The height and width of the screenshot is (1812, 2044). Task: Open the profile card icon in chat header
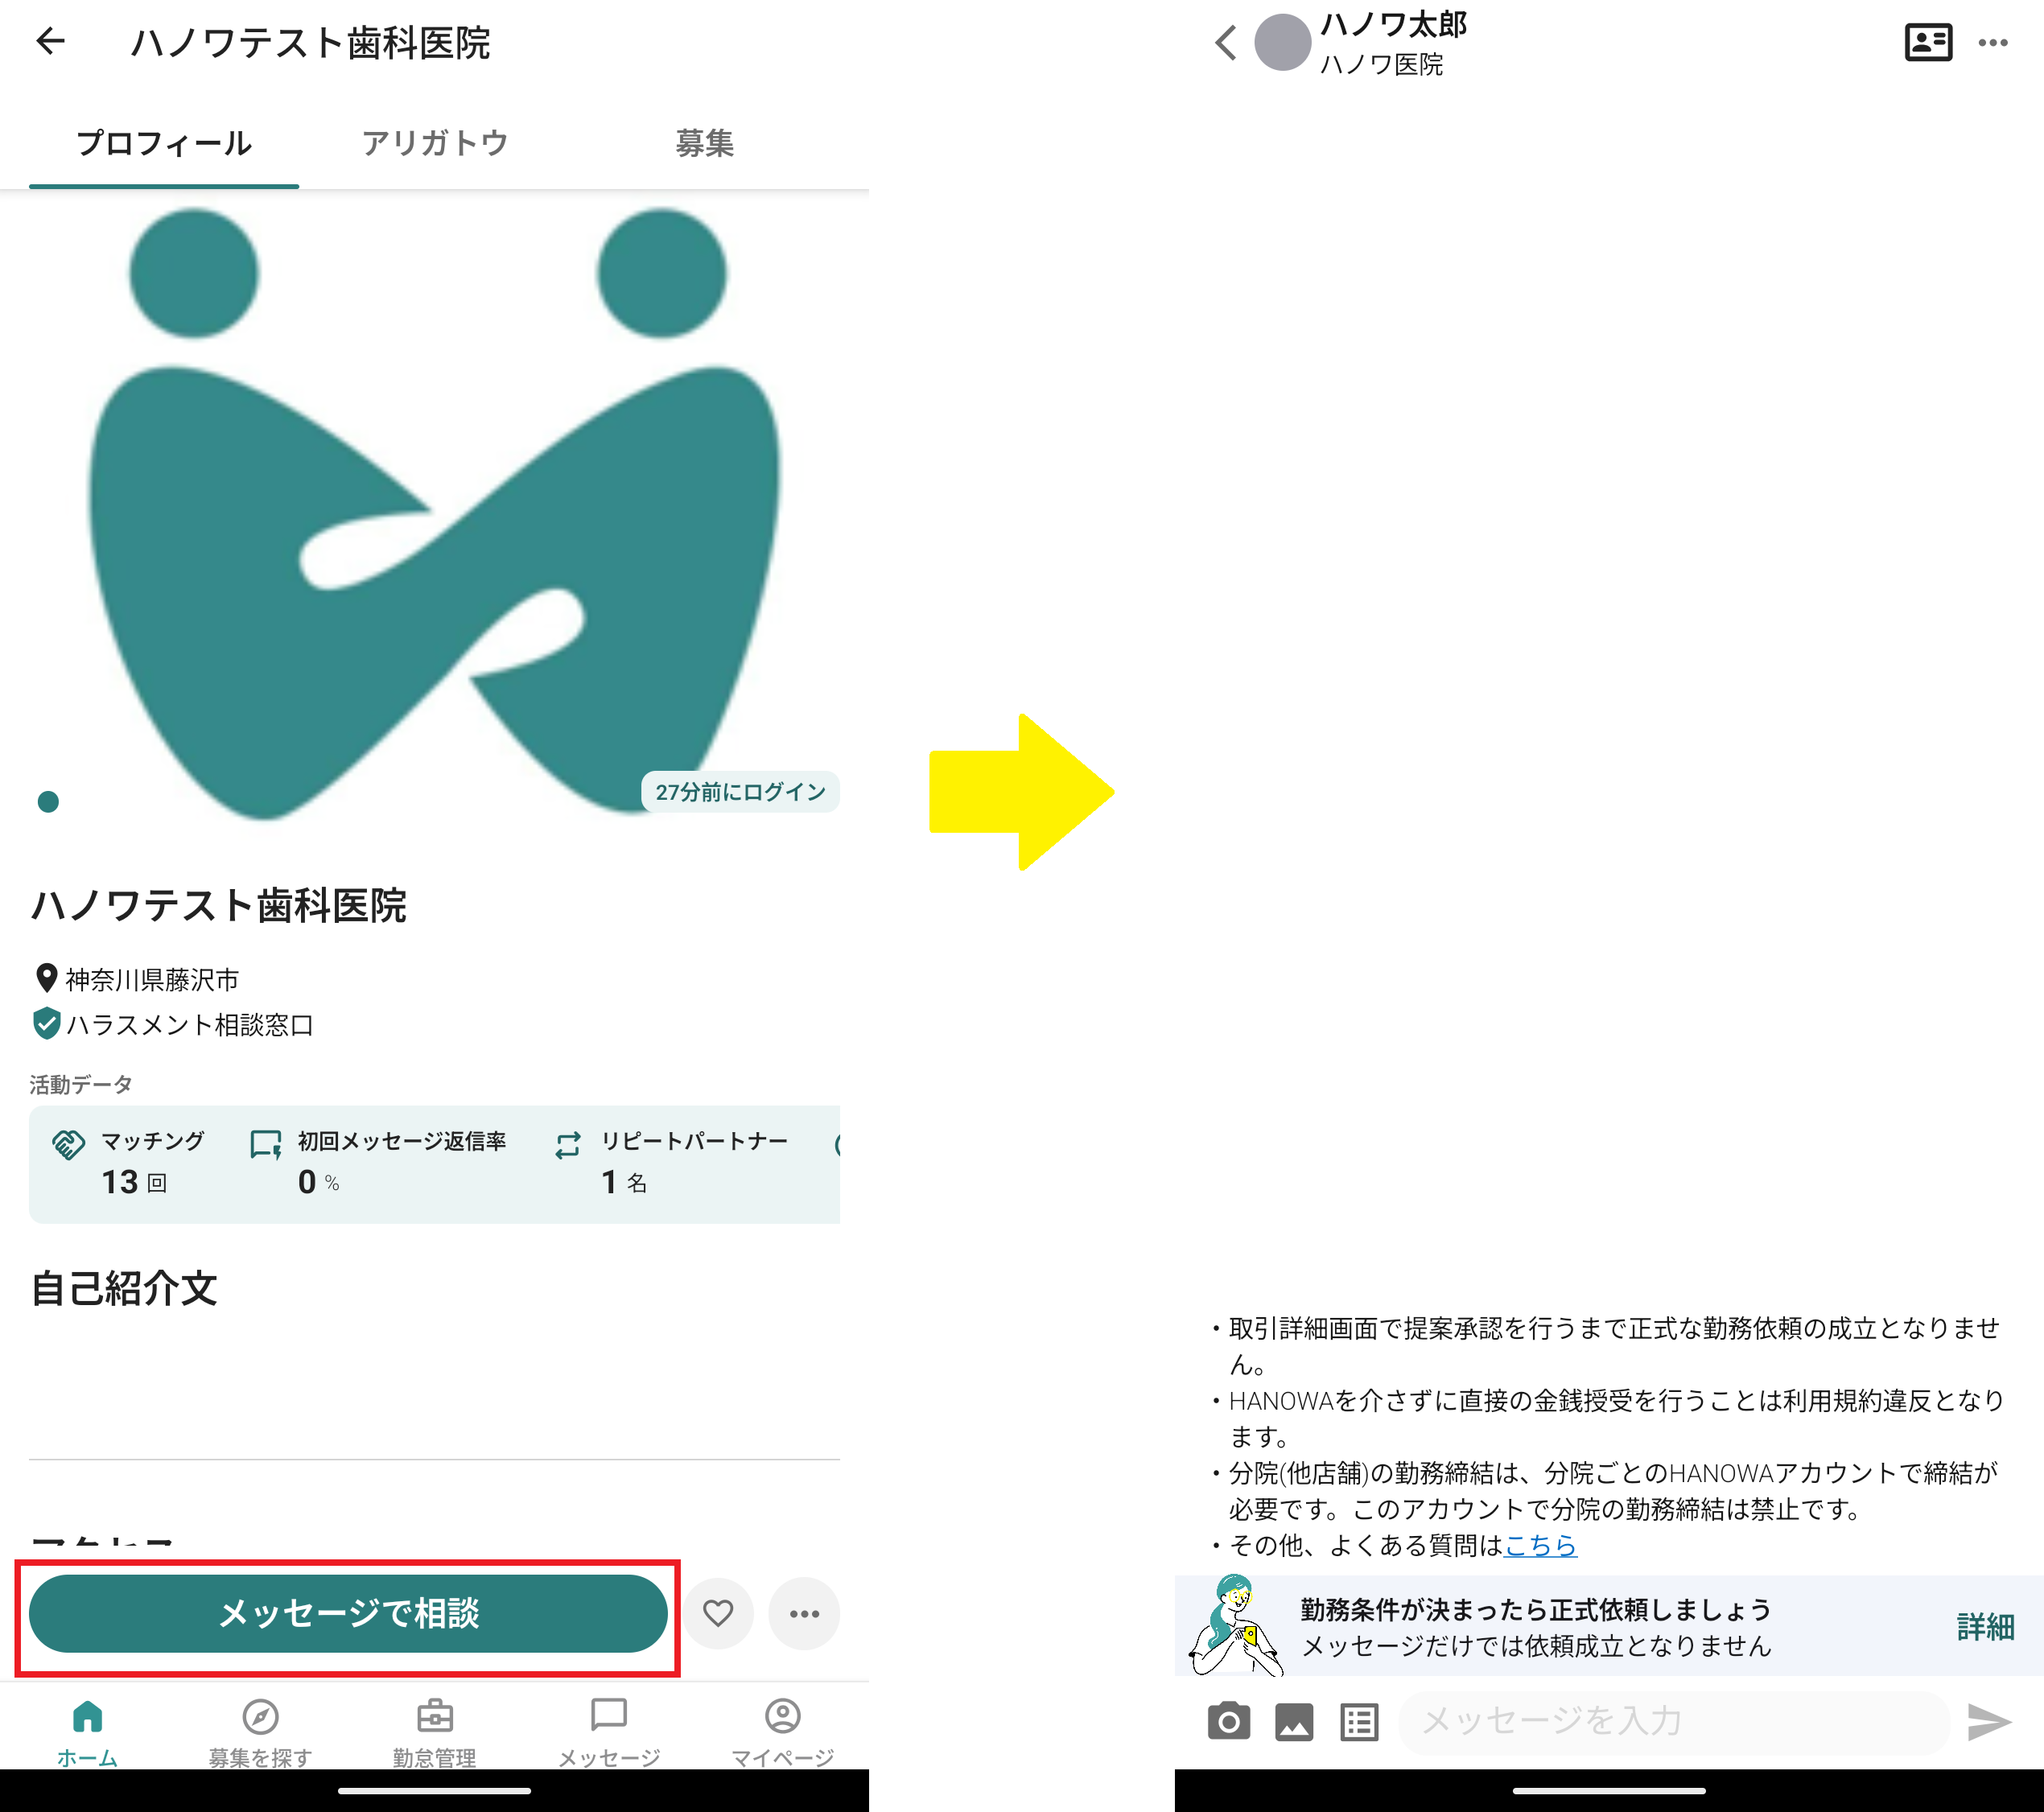(x=1928, y=43)
